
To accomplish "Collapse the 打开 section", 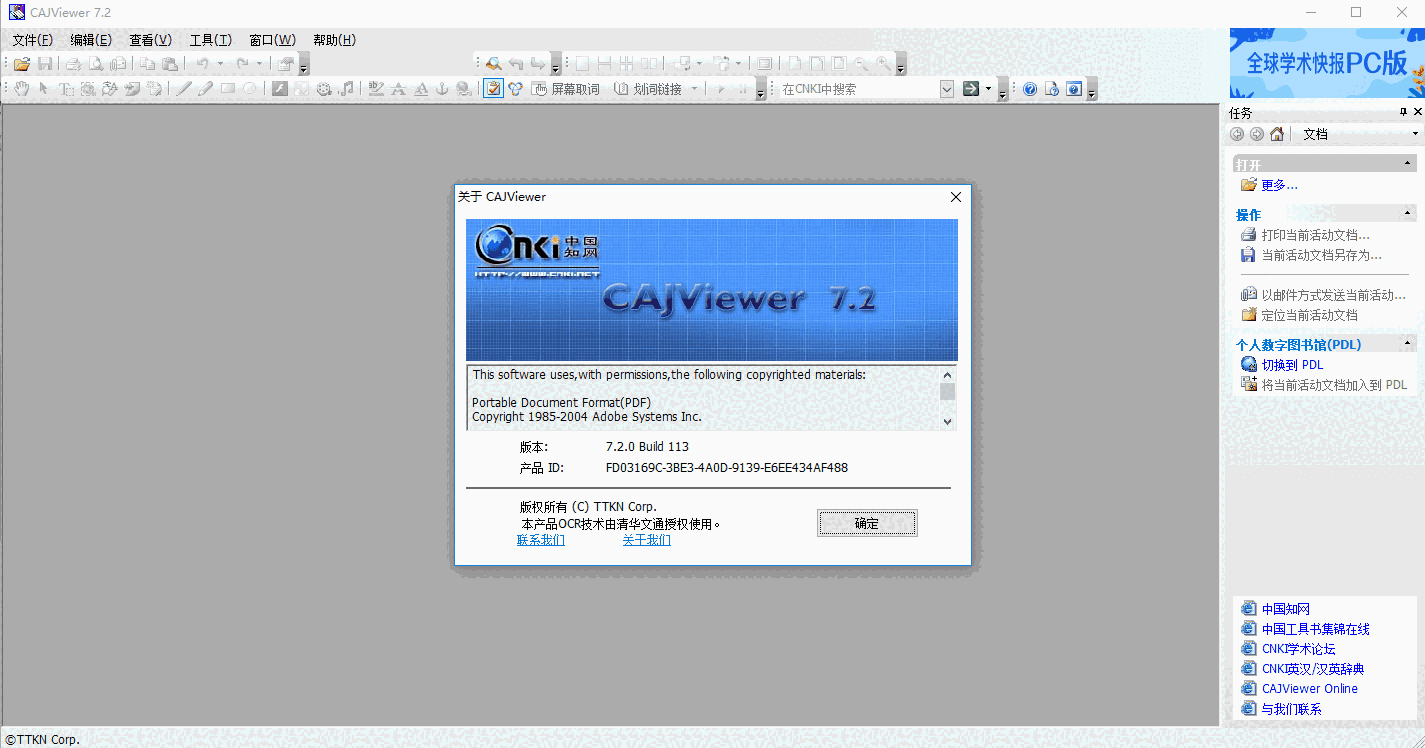I will [x=1408, y=163].
